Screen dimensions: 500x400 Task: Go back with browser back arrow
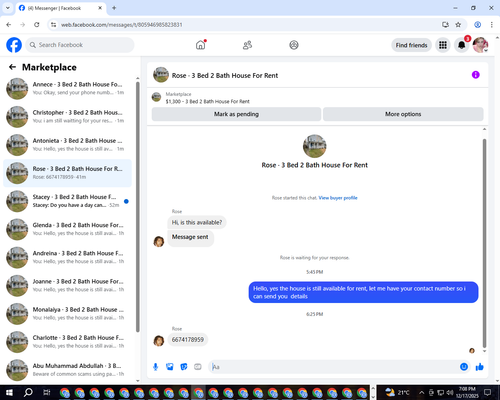point(9,25)
